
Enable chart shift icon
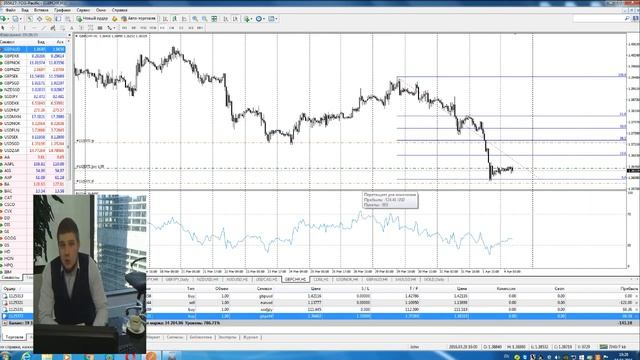(235, 19)
